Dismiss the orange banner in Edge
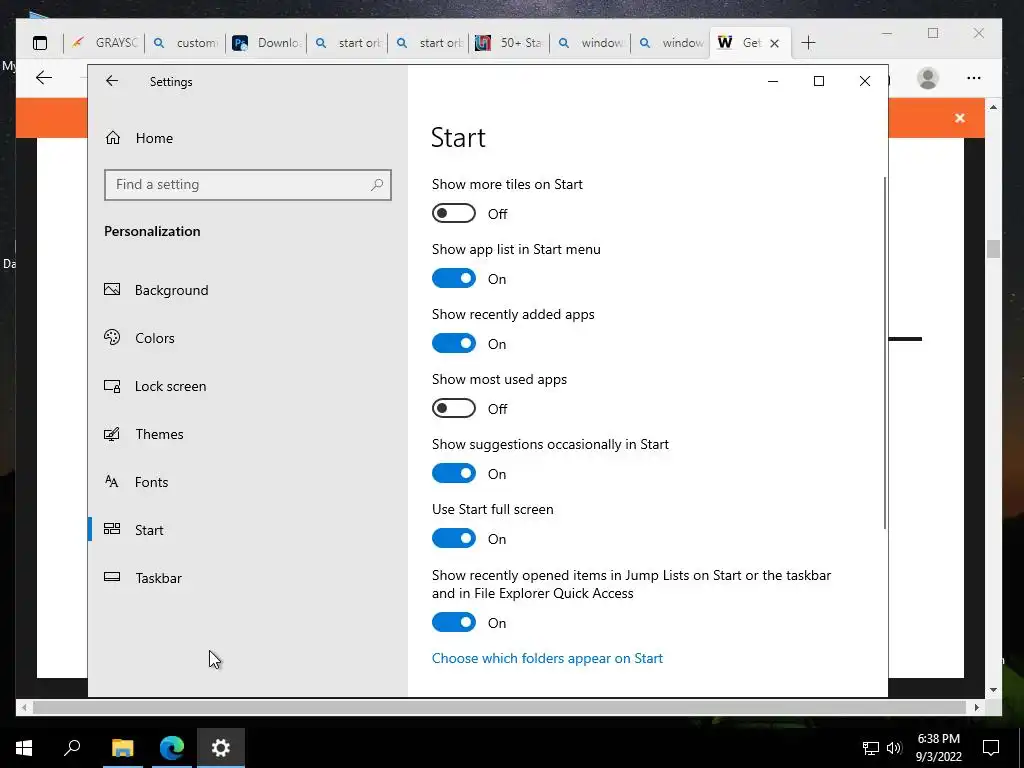This screenshot has width=1024, height=768. coord(959,118)
